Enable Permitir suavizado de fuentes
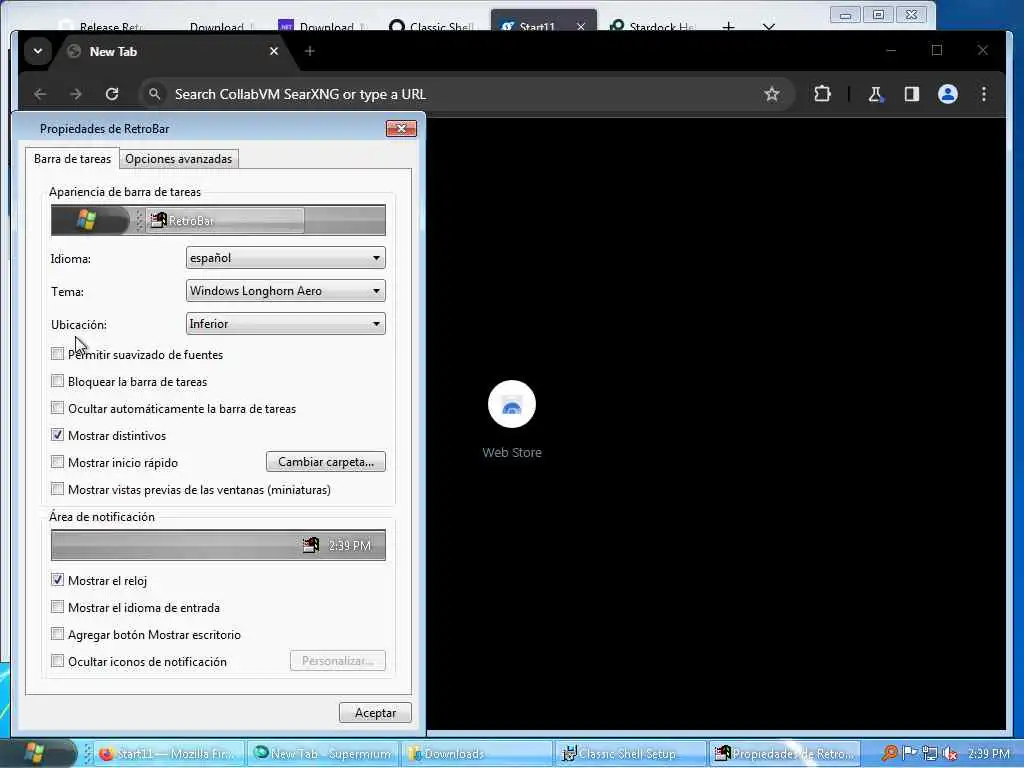The image size is (1024, 768). tap(57, 354)
